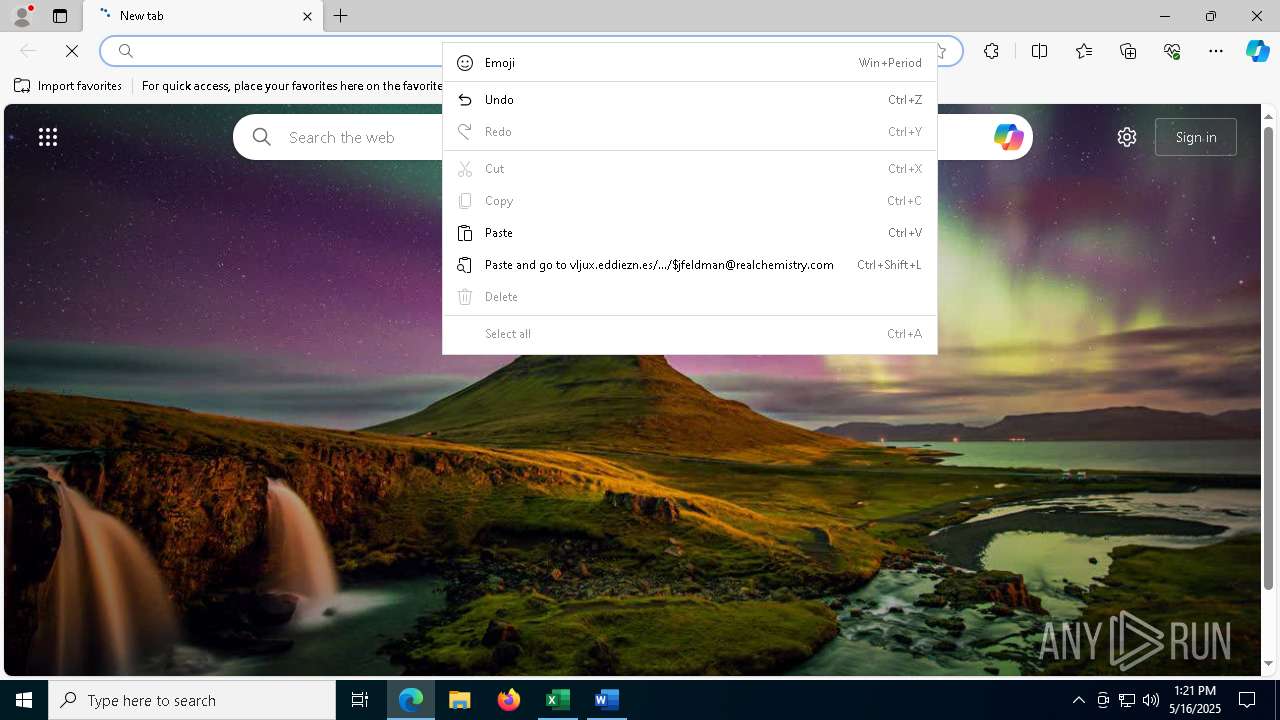Open File Explorer from taskbar
Image resolution: width=1280 pixels, height=720 pixels.
(x=460, y=700)
